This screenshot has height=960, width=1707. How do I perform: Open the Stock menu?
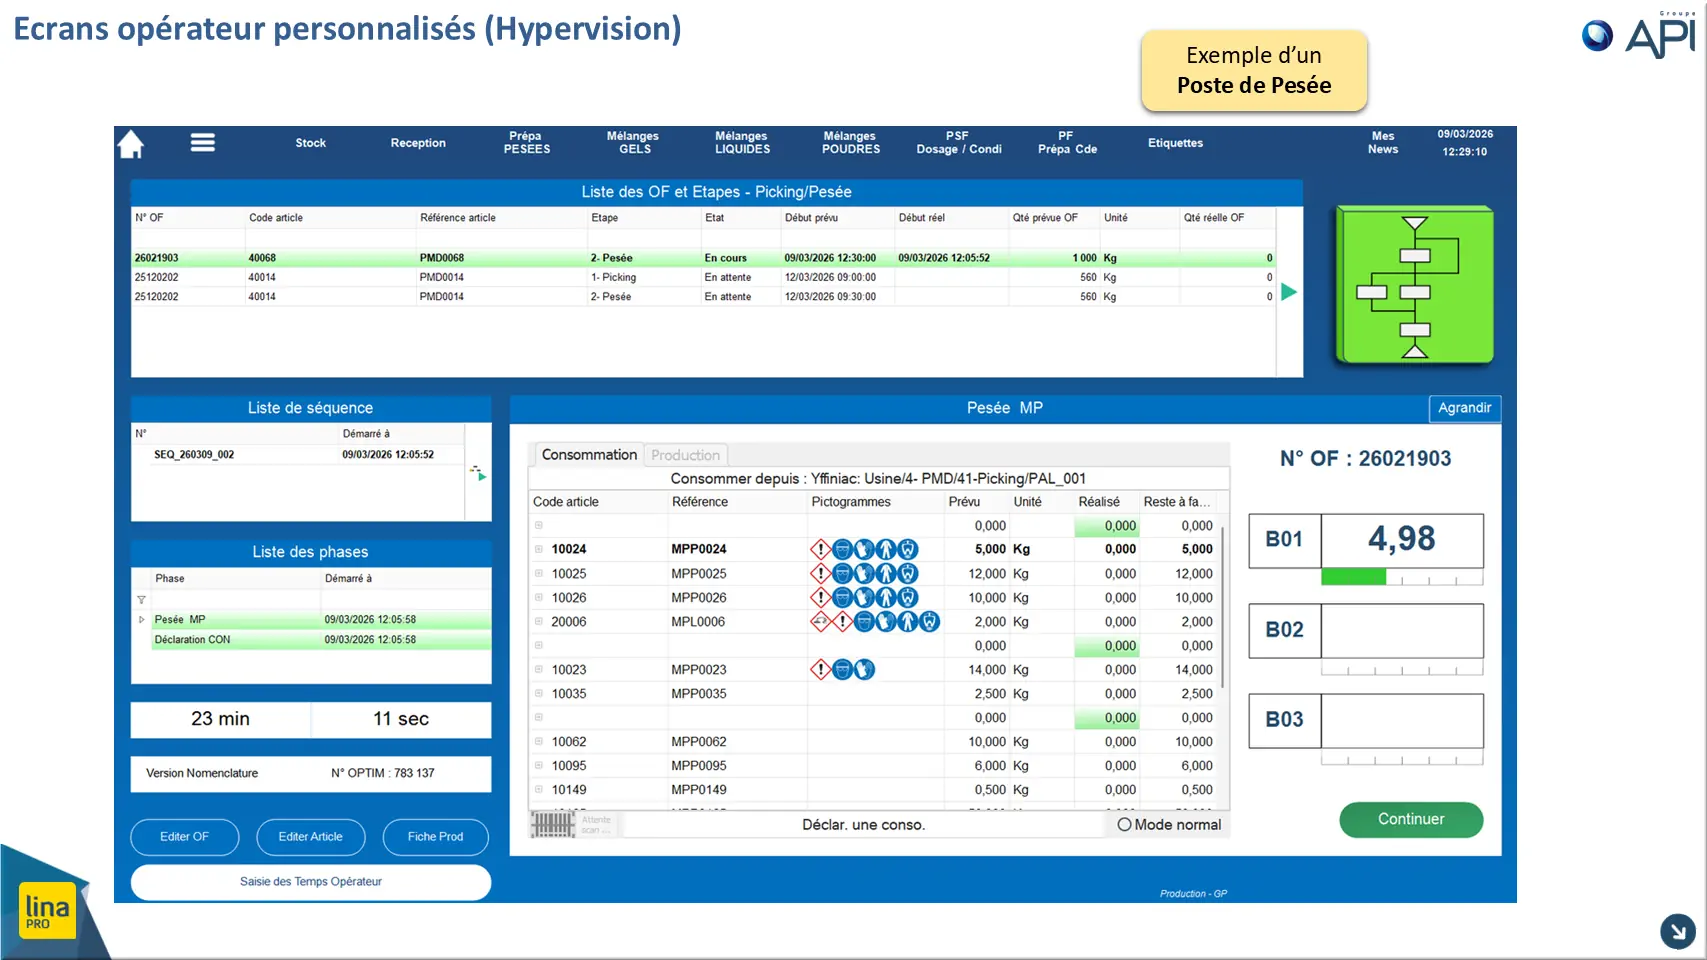(x=311, y=143)
